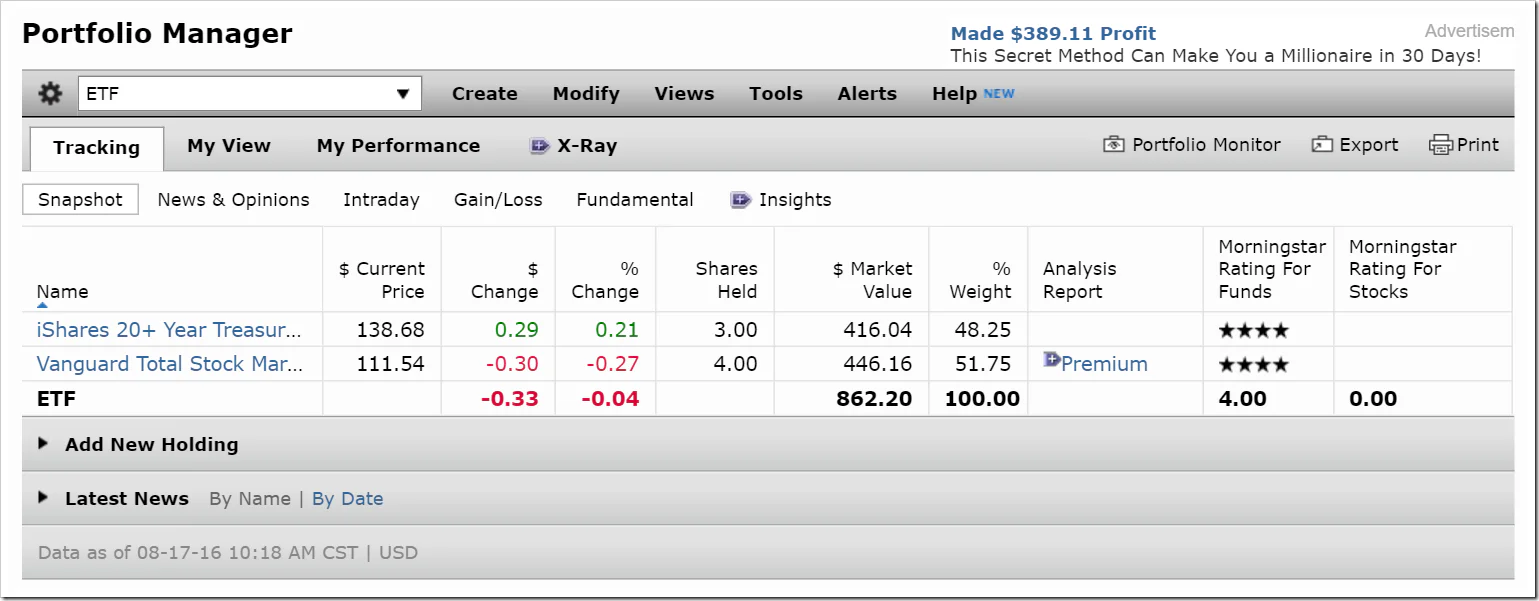The width and height of the screenshot is (1539, 601).
Task: Click the 138.68 price cell
Action: coord(391,330)
